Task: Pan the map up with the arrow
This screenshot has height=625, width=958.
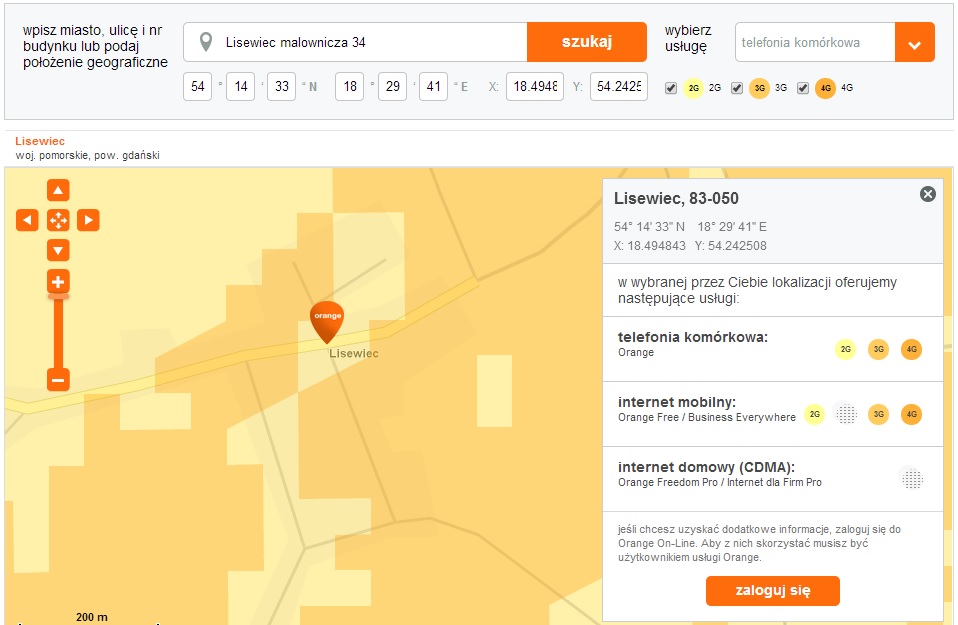Action: coord(58,190)
